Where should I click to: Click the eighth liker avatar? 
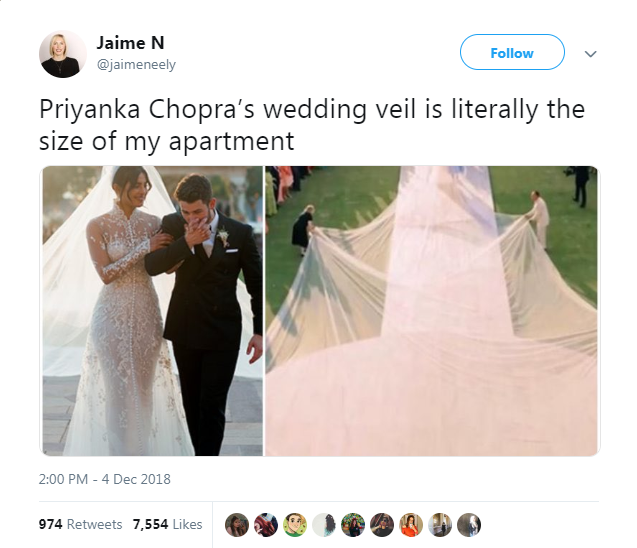click(440, 524)
